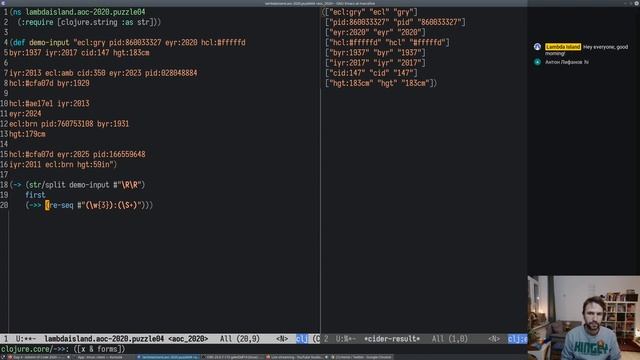640x360 pixels.
Task: Click the eyr:2024 line
Action: pos(25,114)
